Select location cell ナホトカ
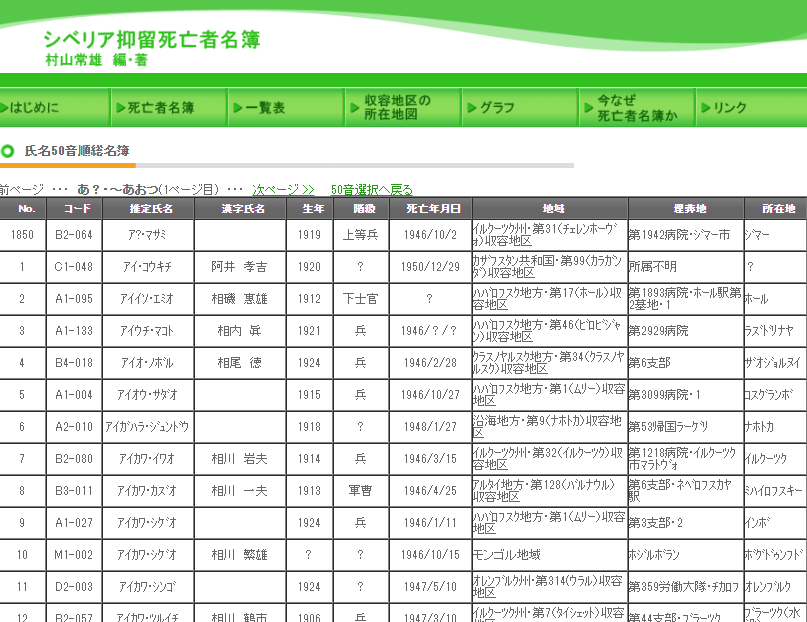807x622 pixels. [x=776, y=427]
